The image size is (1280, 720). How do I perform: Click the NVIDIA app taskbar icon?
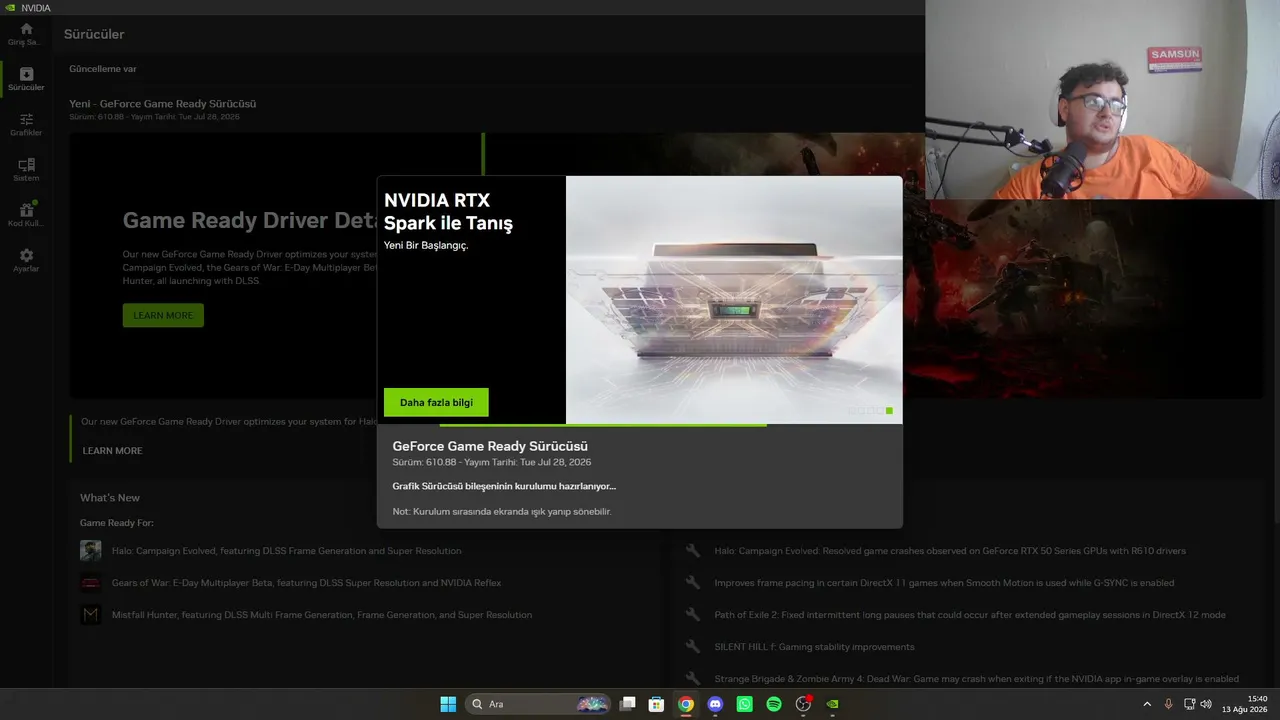(x=832, y=704)
